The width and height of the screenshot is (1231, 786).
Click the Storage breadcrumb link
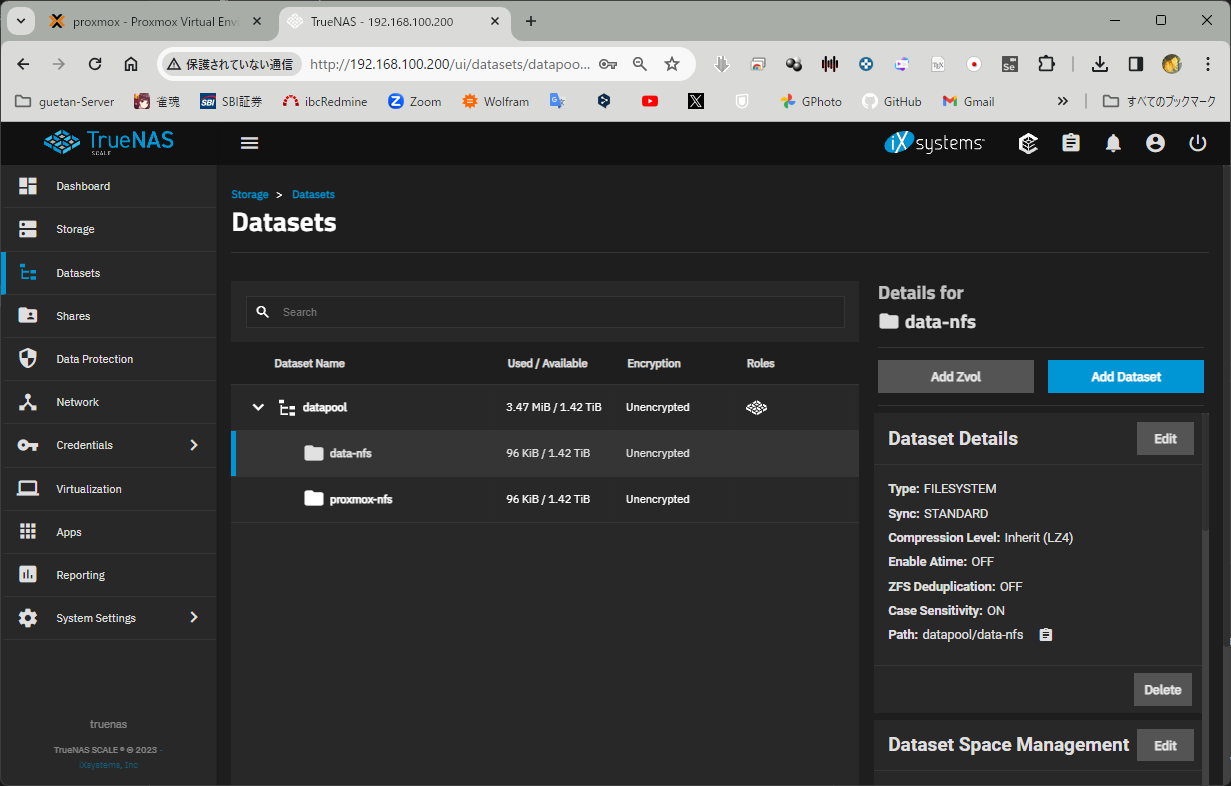point(250,195)
